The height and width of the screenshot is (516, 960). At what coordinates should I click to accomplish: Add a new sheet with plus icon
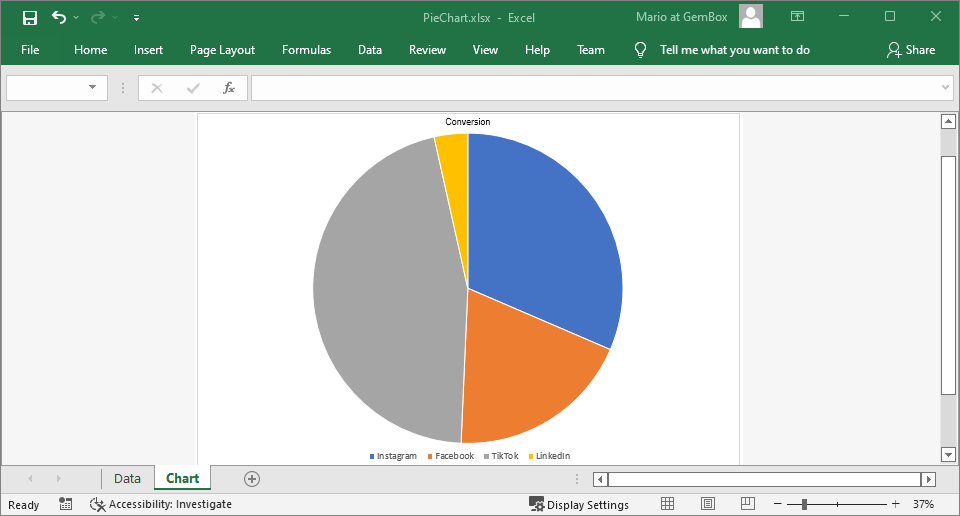click(x=252, y=479)
